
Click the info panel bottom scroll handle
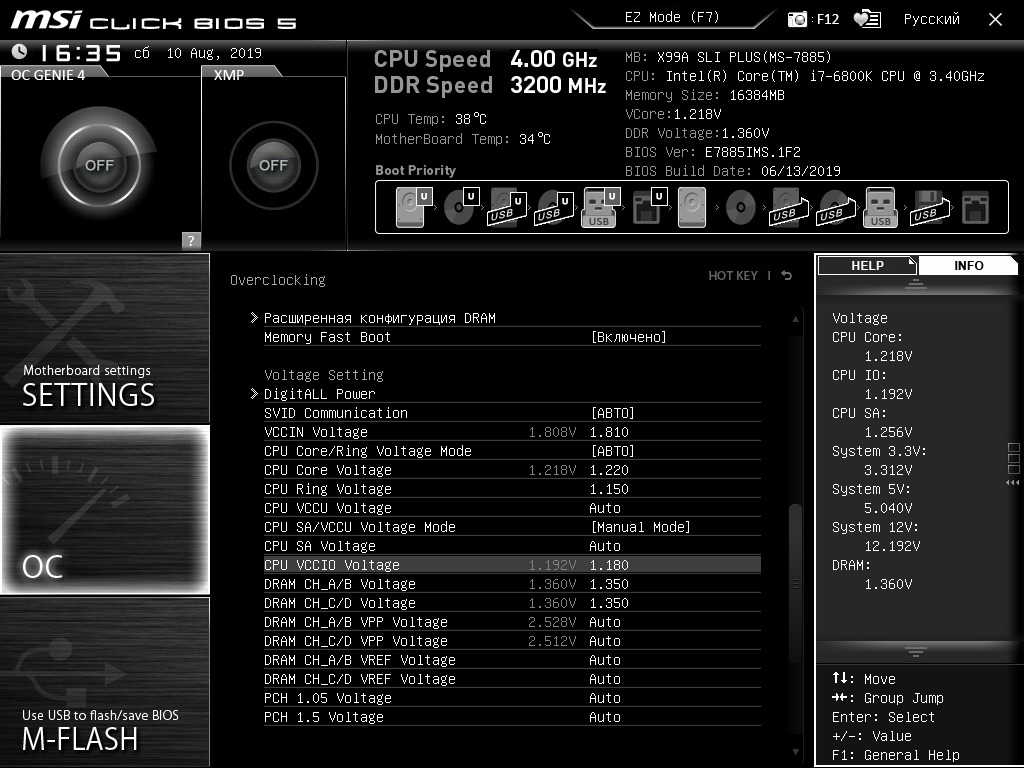pos(916,651)
